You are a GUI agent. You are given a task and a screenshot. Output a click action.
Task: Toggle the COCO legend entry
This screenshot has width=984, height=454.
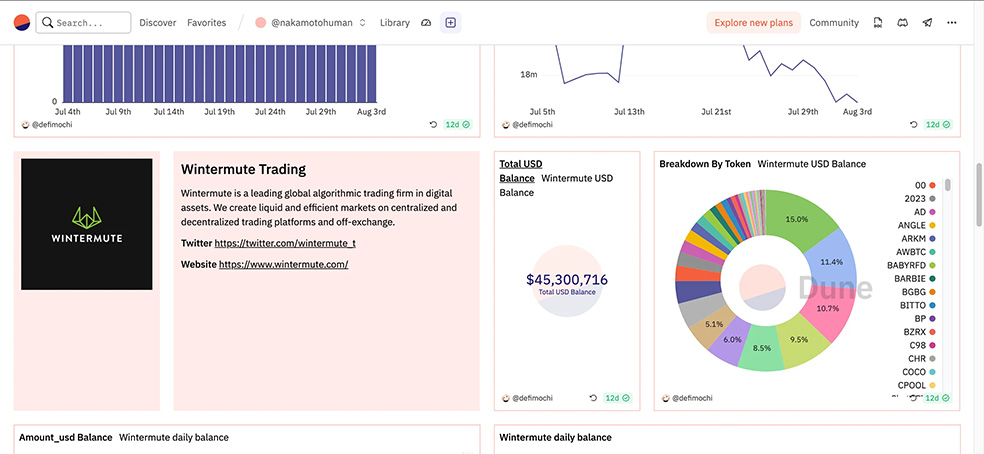(x=919, y=372)
